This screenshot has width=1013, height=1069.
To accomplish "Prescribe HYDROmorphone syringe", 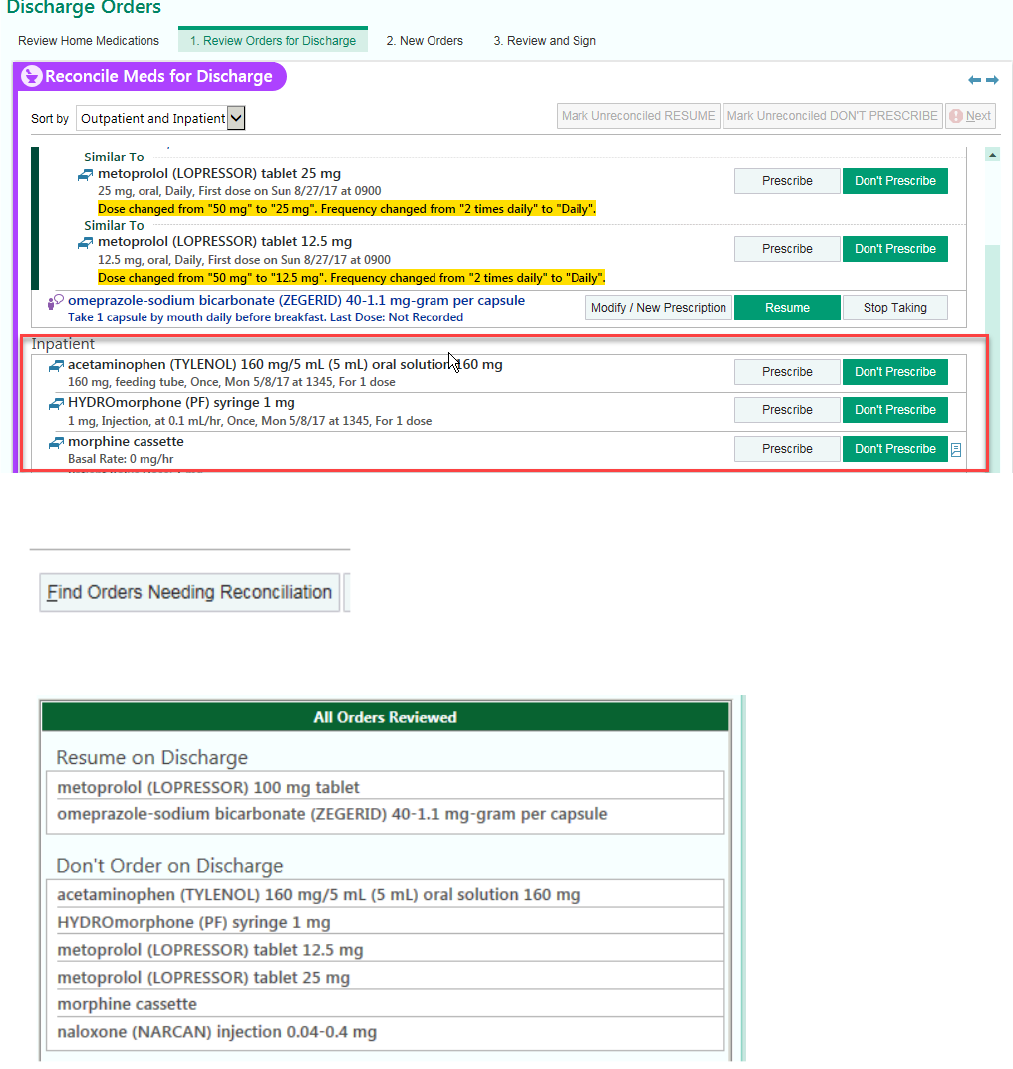I will pyautogui.click(x=787, y=410).
